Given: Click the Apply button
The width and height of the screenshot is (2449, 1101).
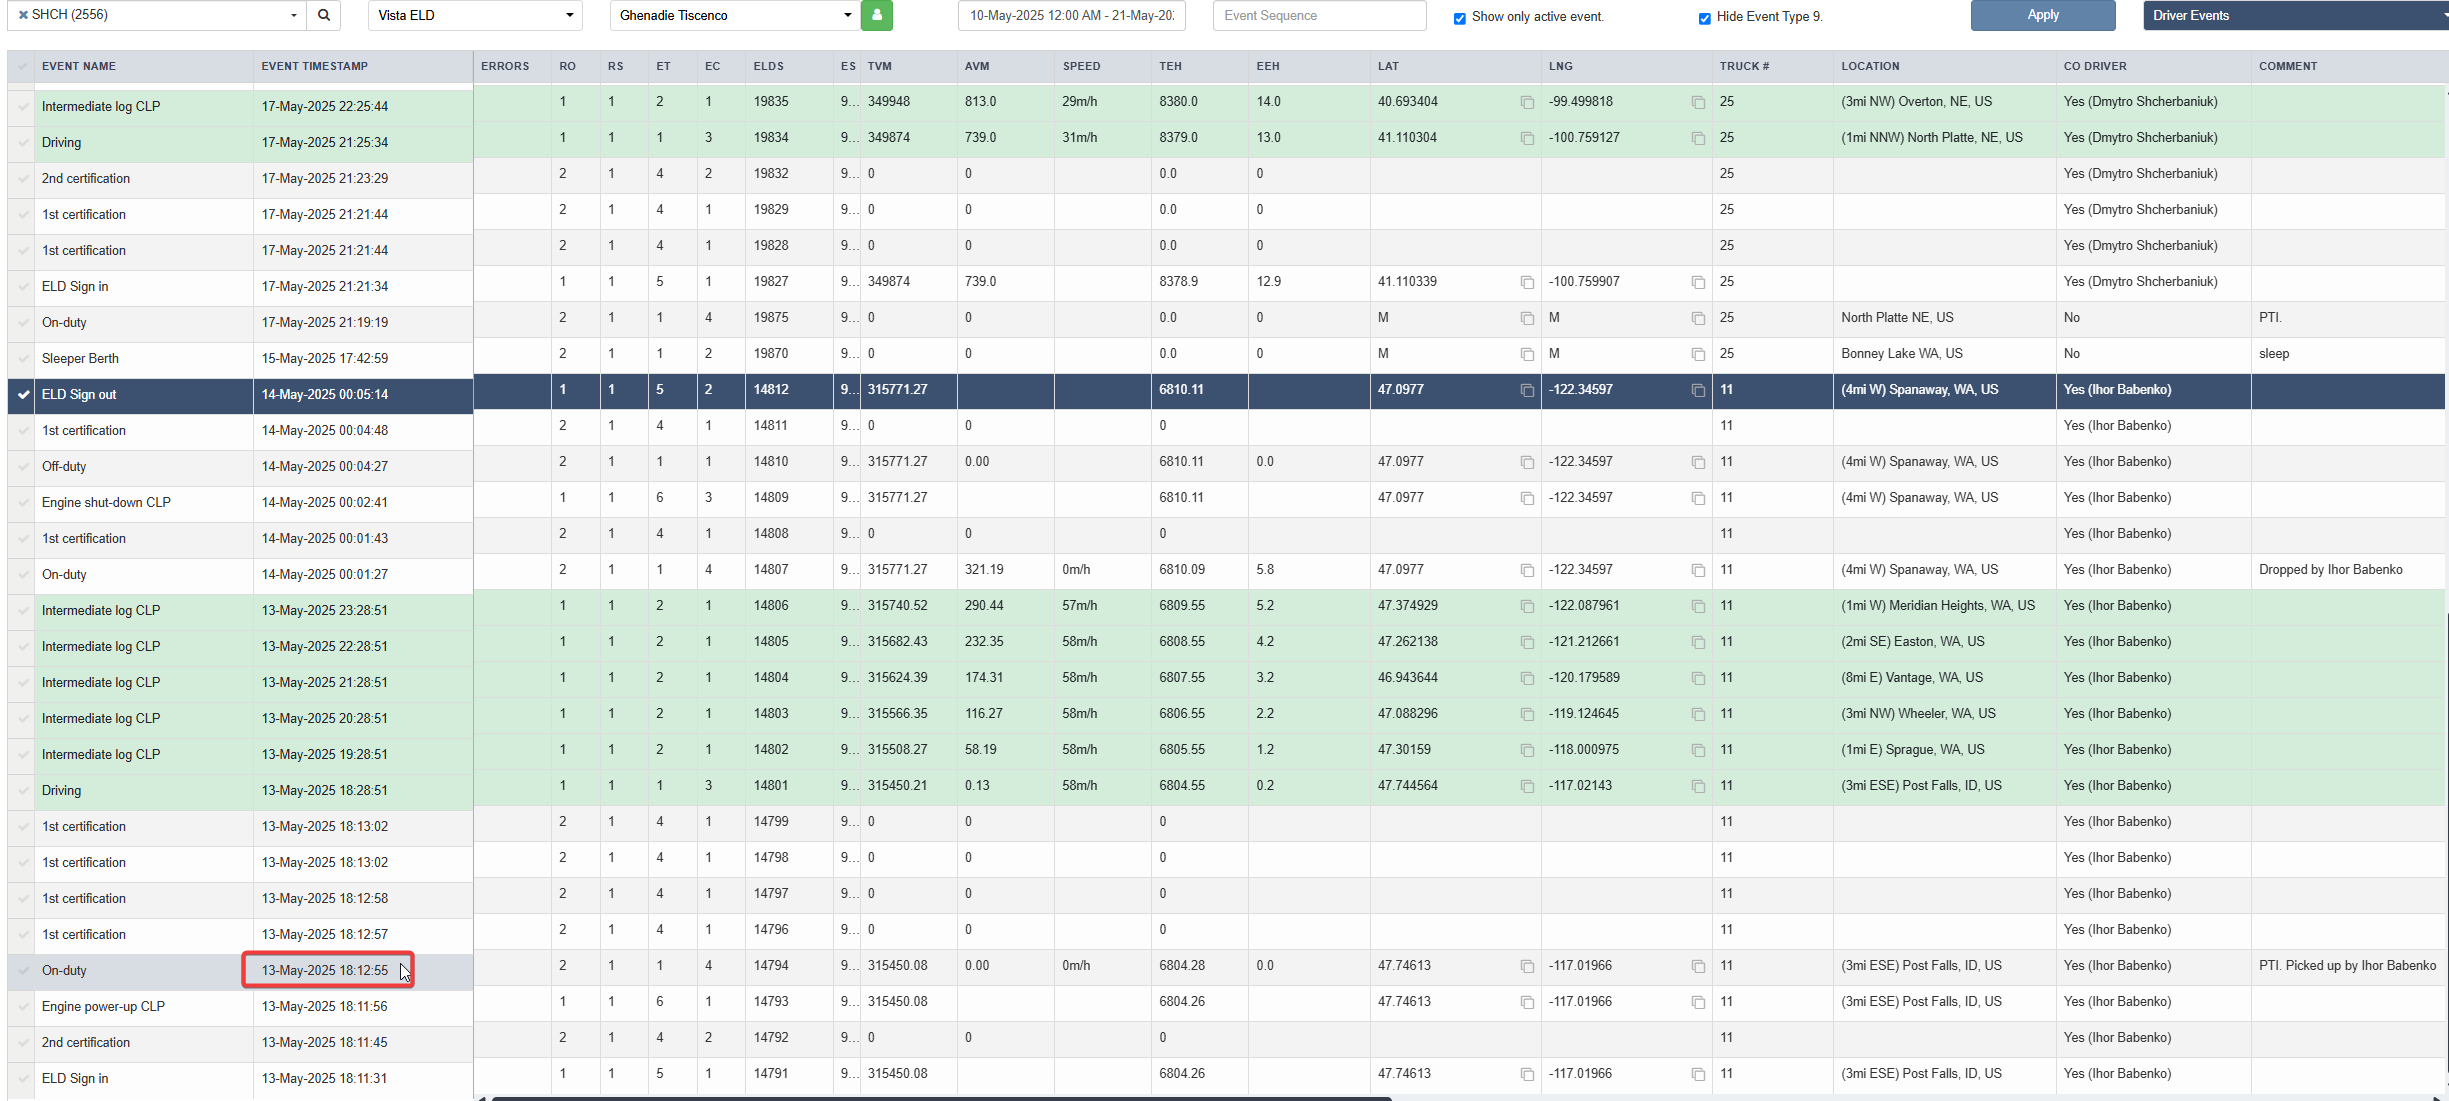Looking at the screenshot, I should pos(2043,15).
